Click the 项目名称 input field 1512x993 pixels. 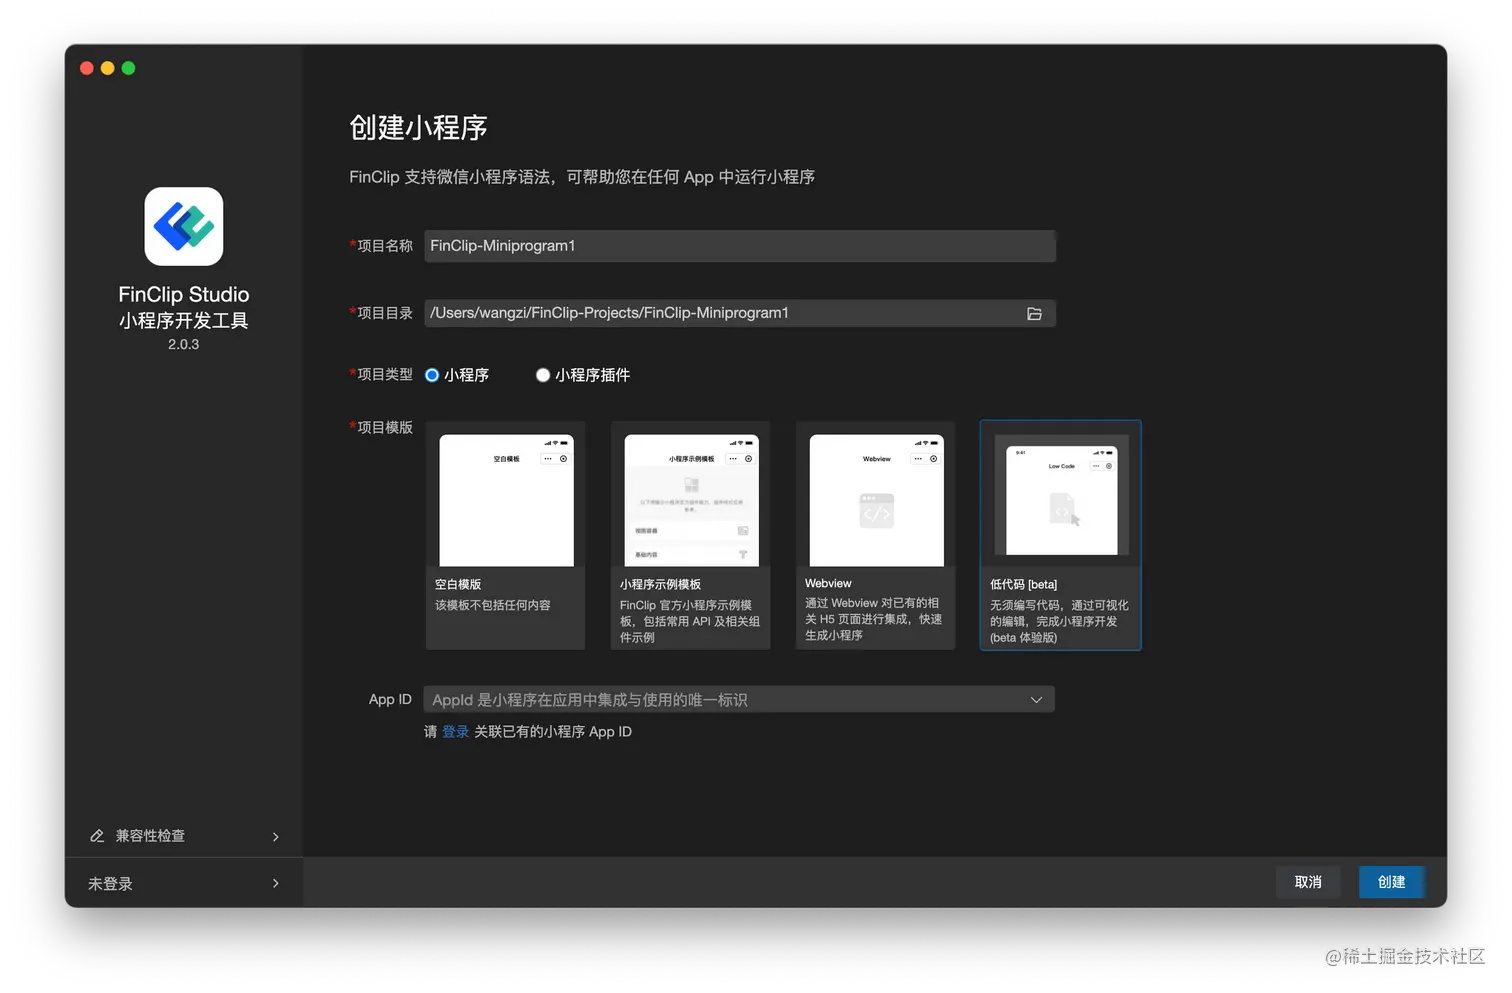click(740, 246)
